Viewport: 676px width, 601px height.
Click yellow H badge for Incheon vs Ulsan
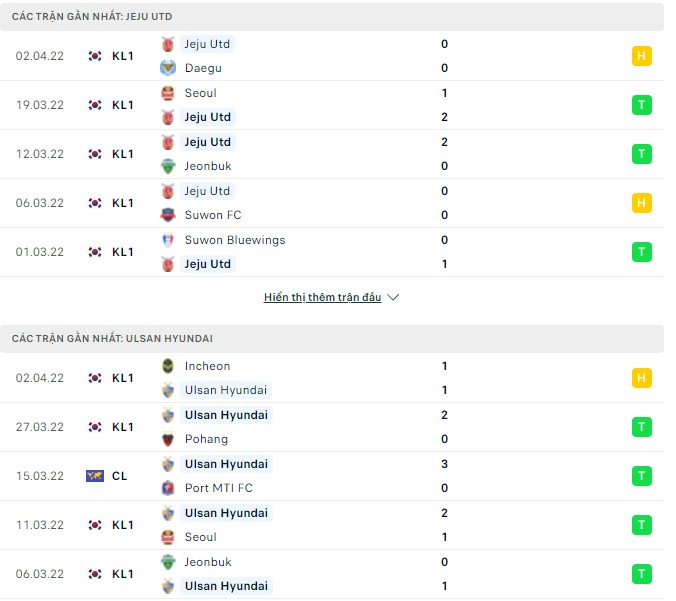[641, 378]
